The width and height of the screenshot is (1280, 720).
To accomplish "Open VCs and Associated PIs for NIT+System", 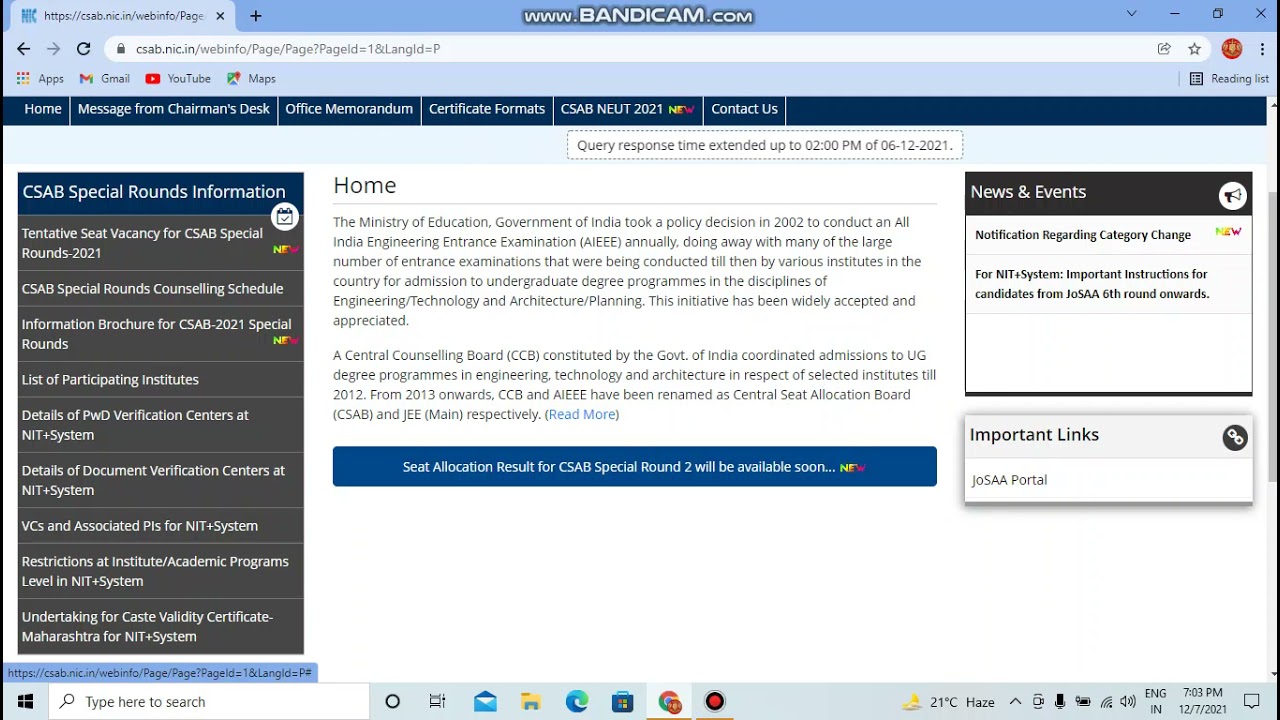I will click(x=160, y=526).
